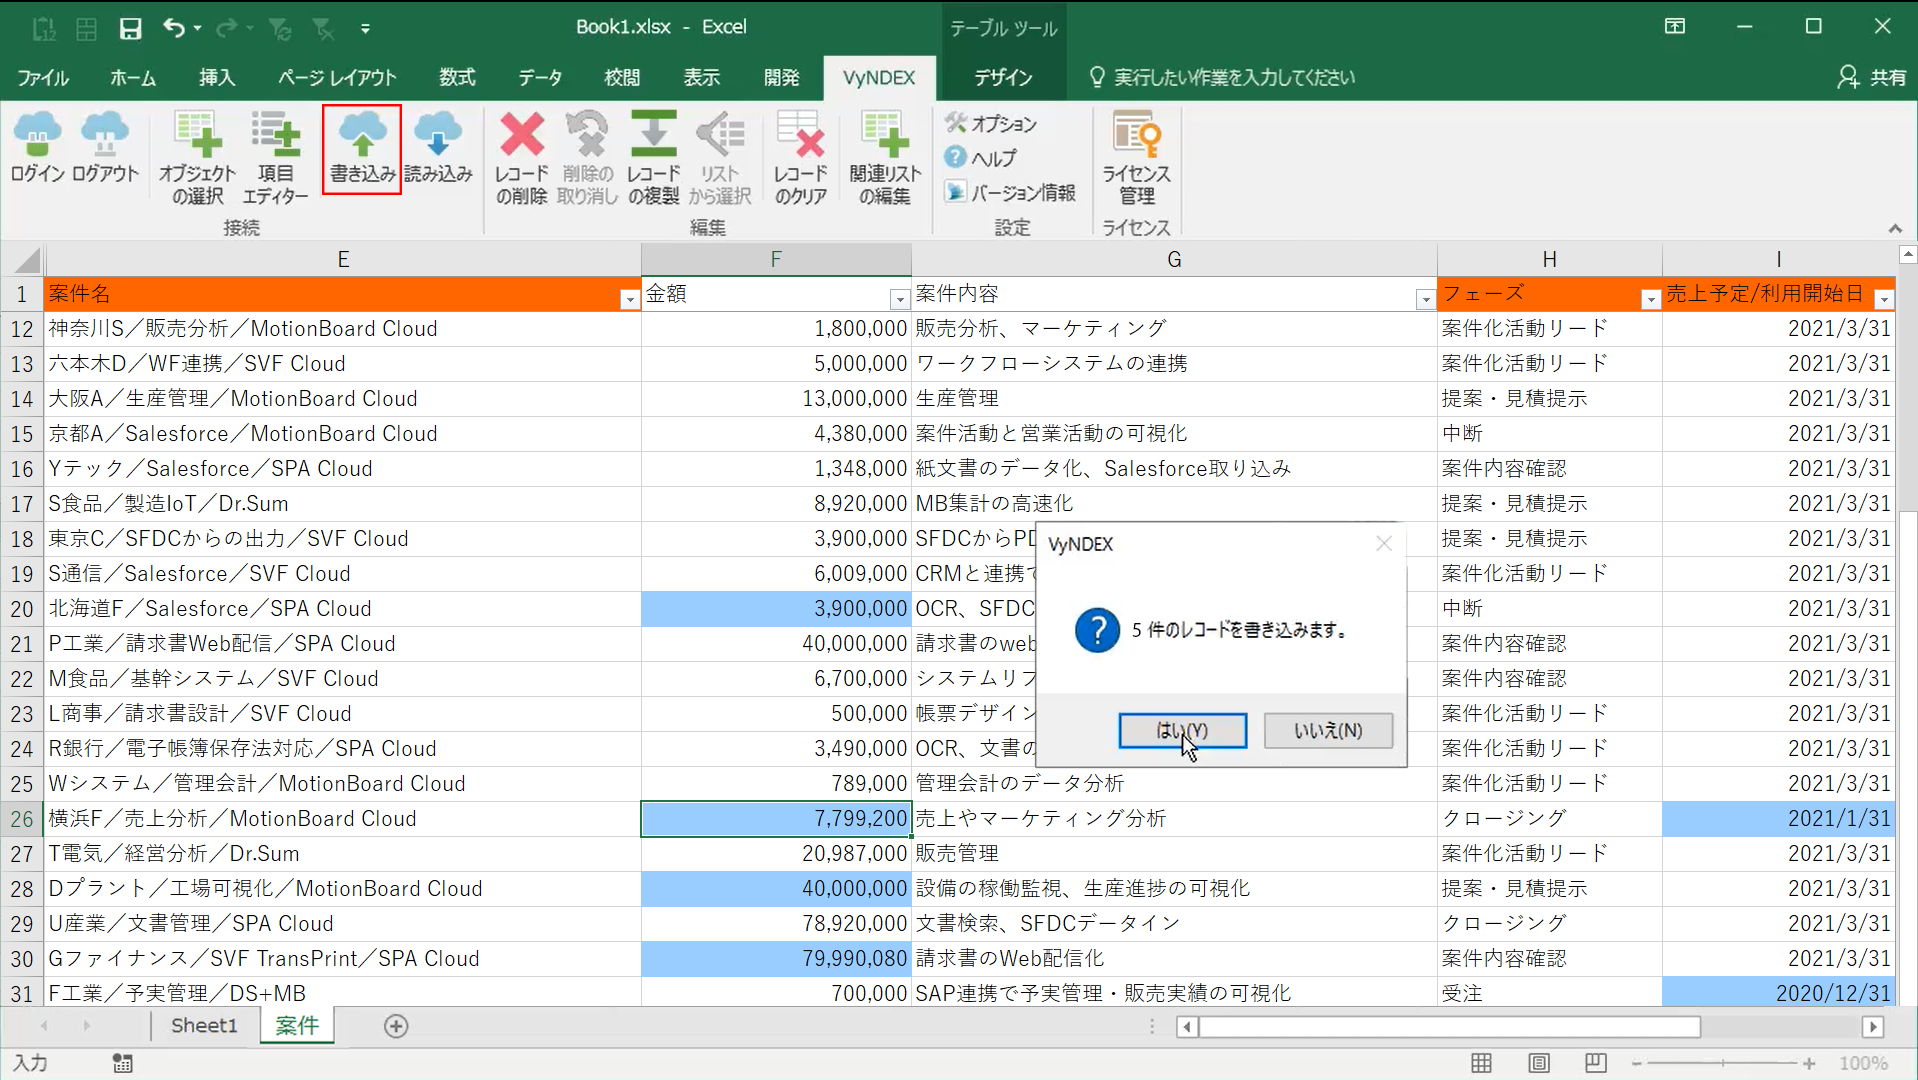Open the 挿入 tab
The width and height of the screenshot is (1918, 1080).
coord(216,78)
